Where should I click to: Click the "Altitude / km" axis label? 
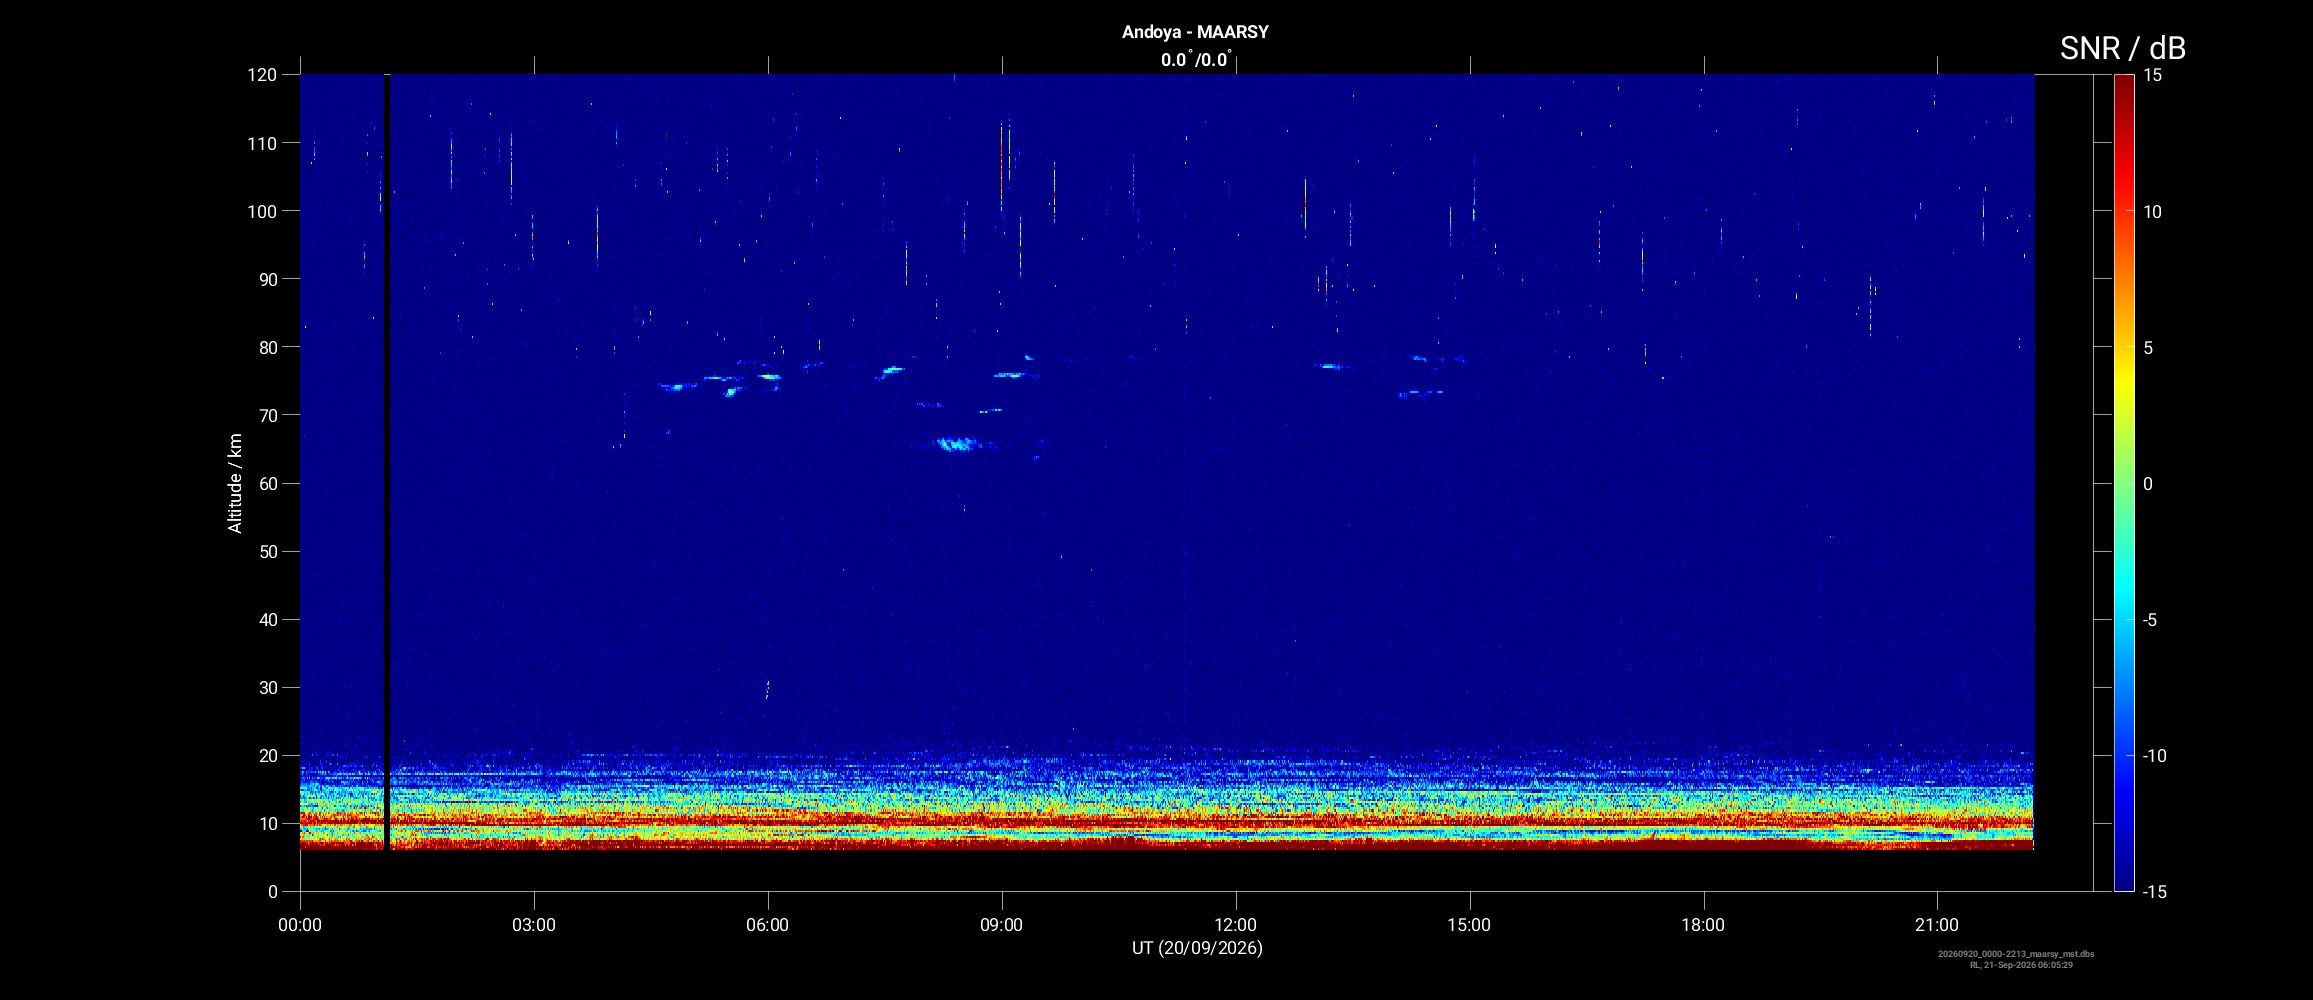tap(235, 483)
